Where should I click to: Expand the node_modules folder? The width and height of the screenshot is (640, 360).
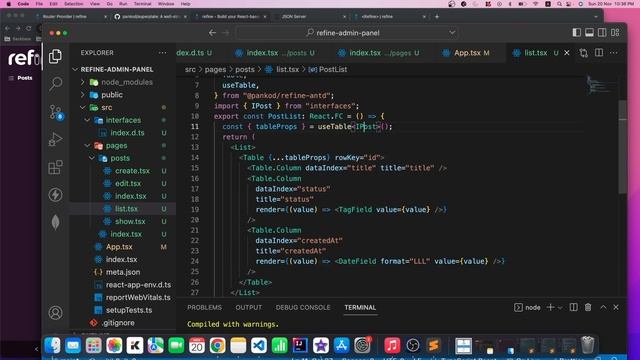[x=82, y=82]
